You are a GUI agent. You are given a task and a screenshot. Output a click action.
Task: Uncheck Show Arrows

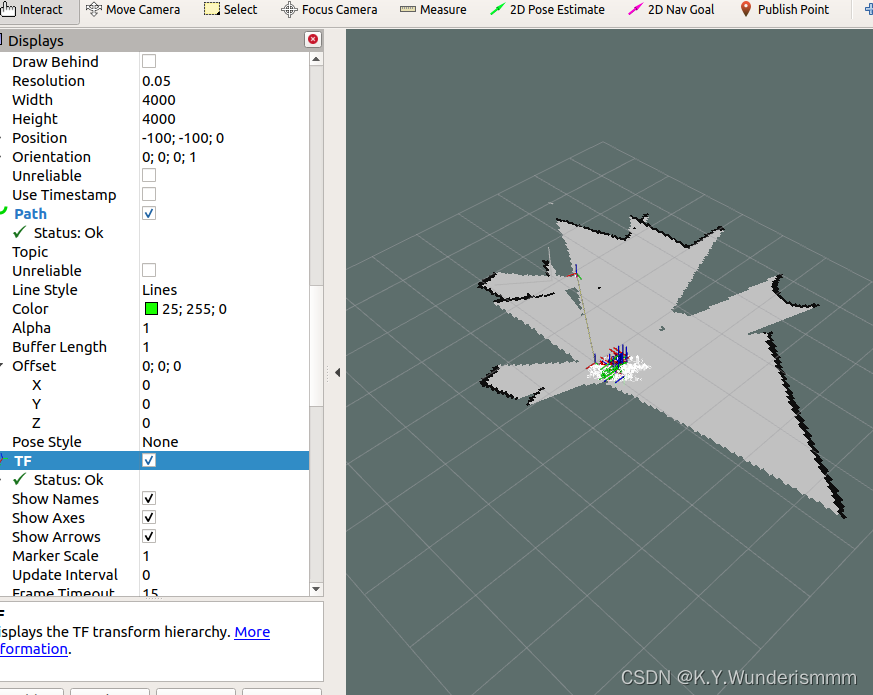(149, 536)
